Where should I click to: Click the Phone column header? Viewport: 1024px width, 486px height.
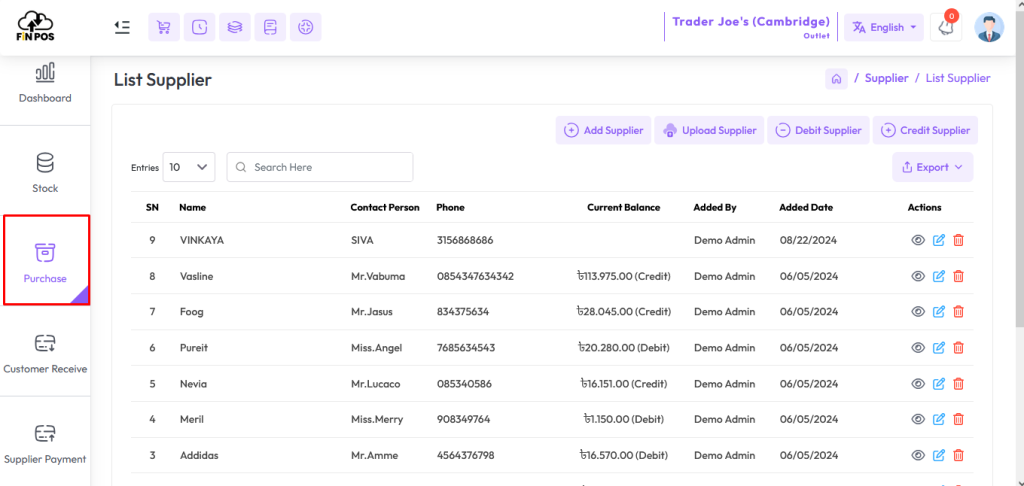(451, 208)
